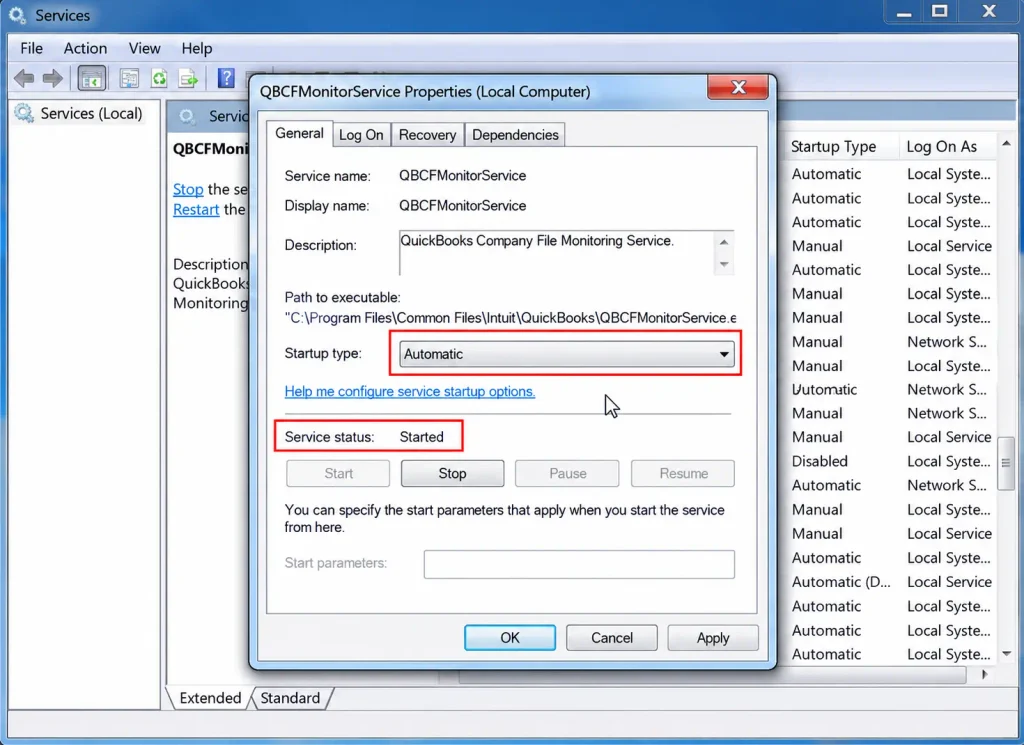Switch to the Log On tab
This screenshot has width=1024, height=745.
pos(361,135)
